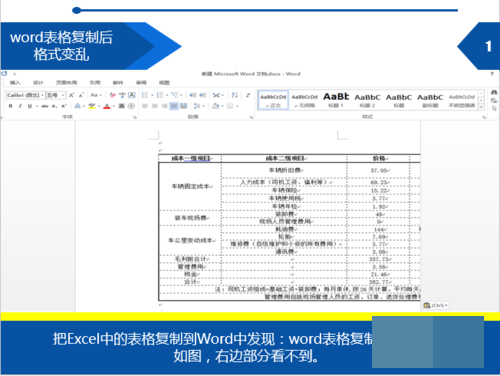
Task: Toggle Justify paragraph alignment
Action: click(174, 106)
